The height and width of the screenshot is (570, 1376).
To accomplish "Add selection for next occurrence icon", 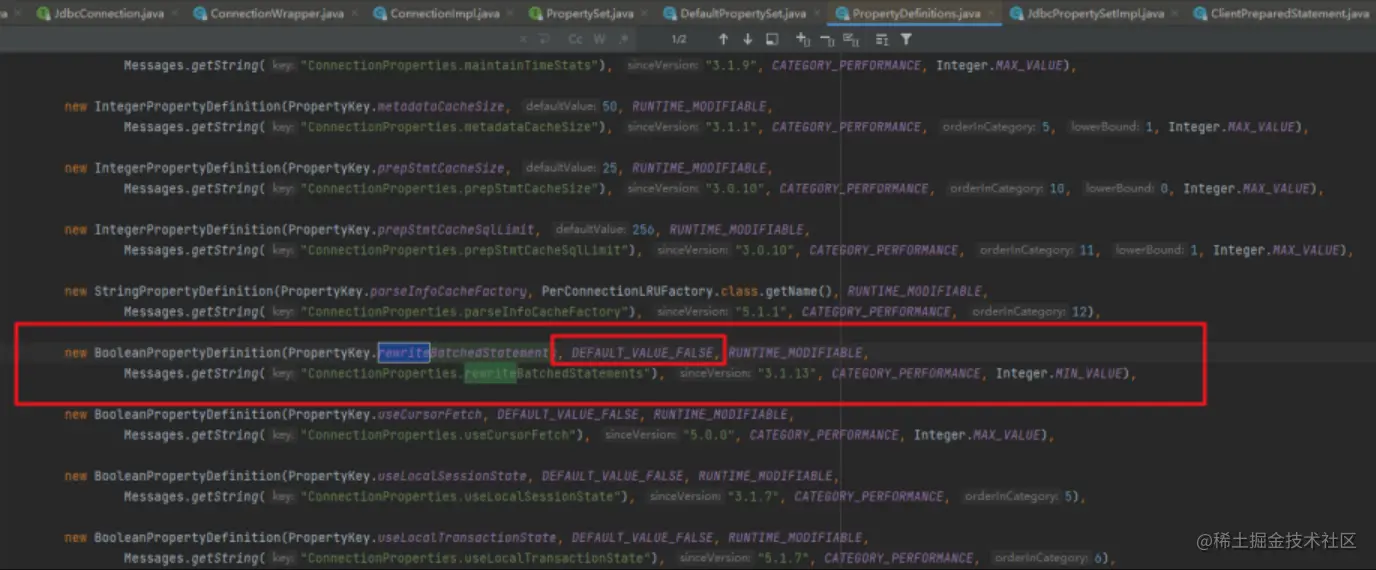I will point(802,39).
